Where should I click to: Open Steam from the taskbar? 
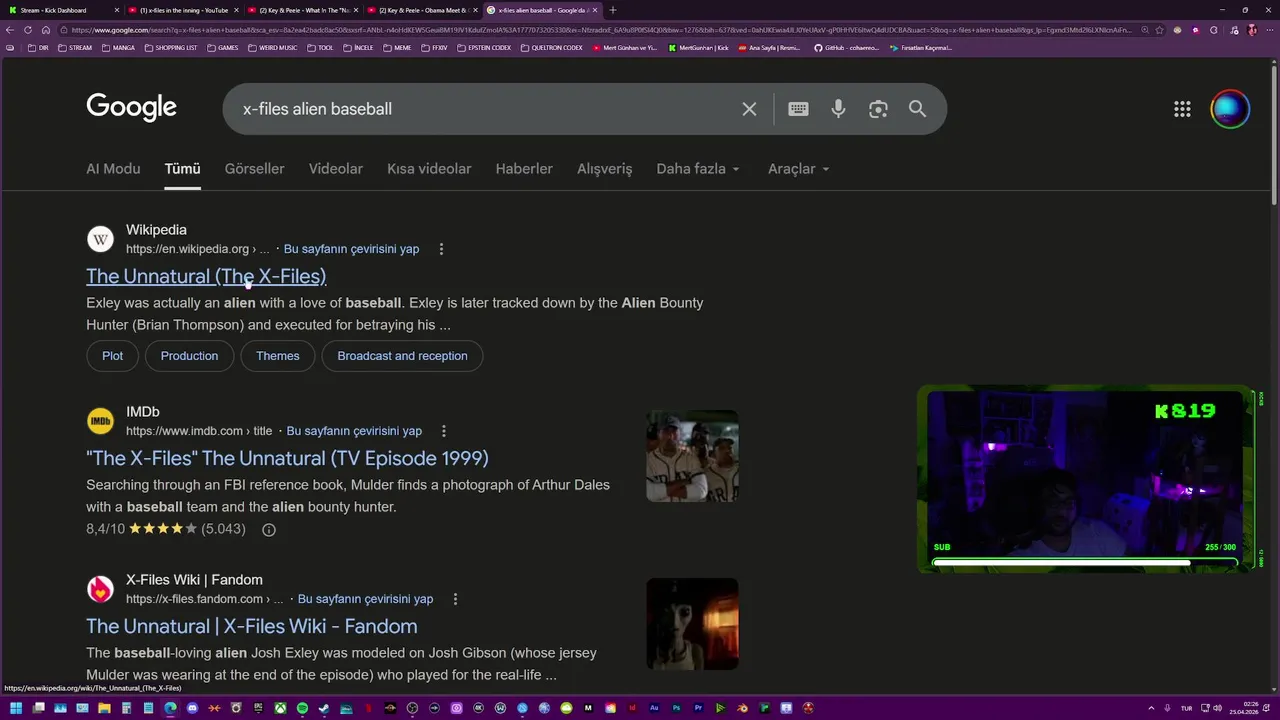click(324, 709)
